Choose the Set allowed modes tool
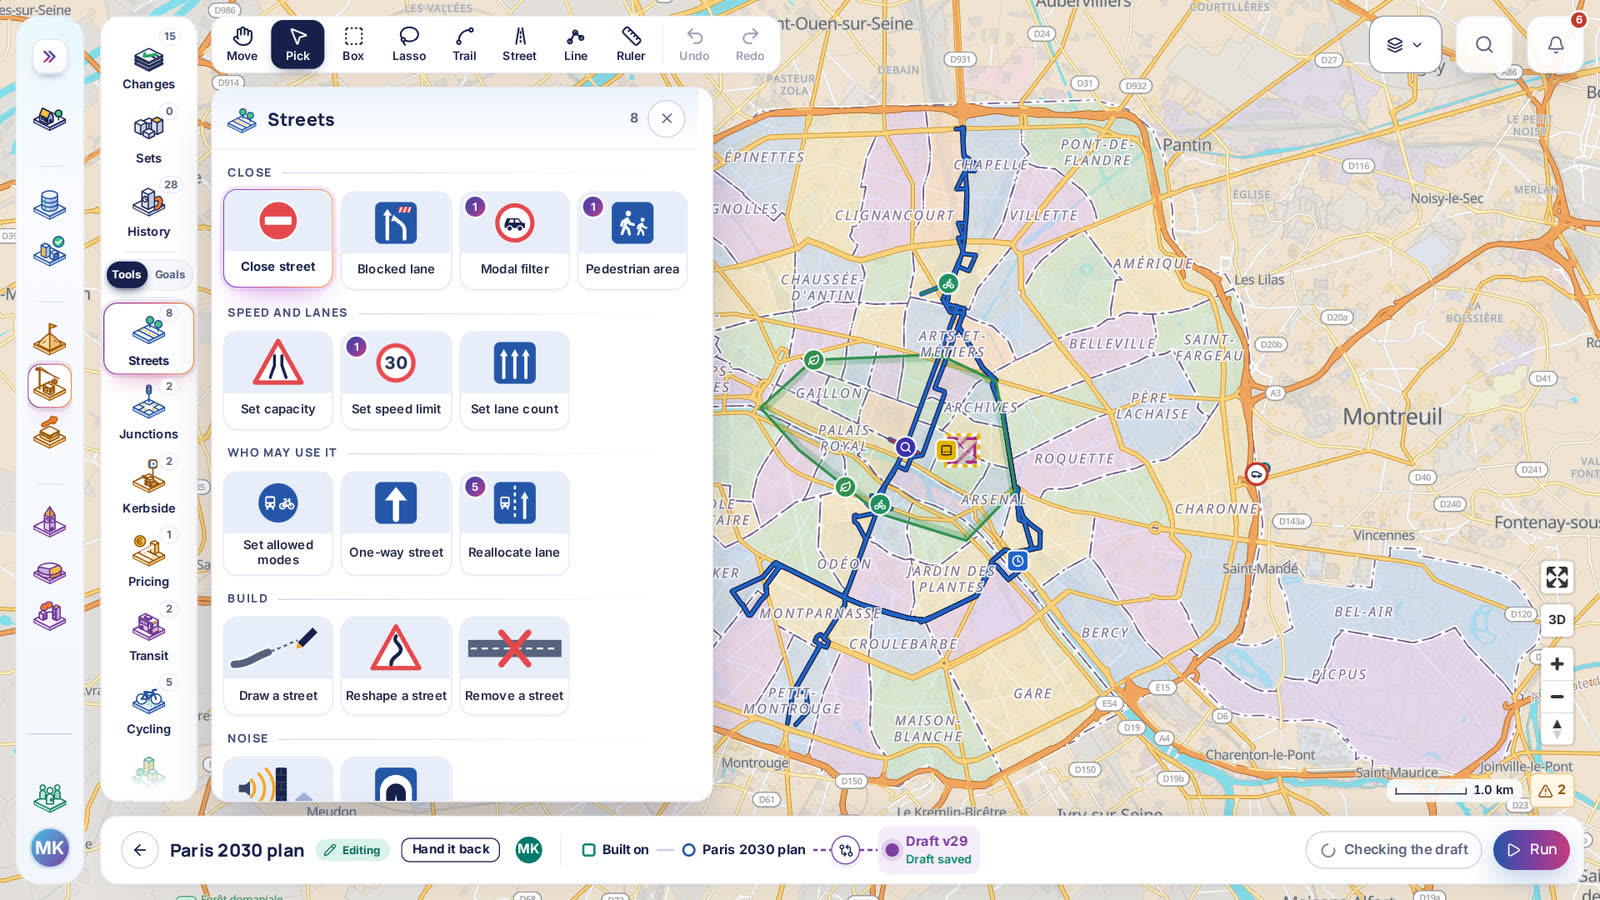 (278, 523)
